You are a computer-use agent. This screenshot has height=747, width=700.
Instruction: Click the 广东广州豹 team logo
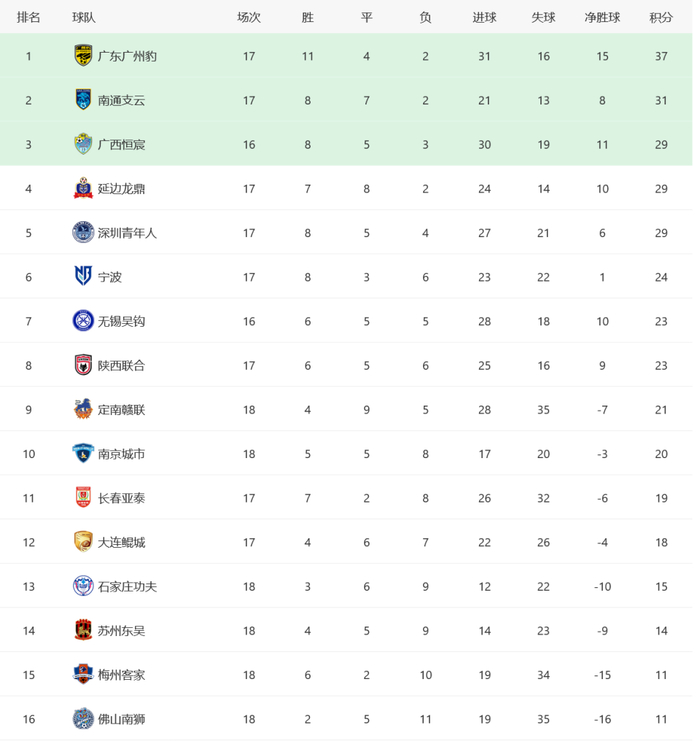point(83,56)
